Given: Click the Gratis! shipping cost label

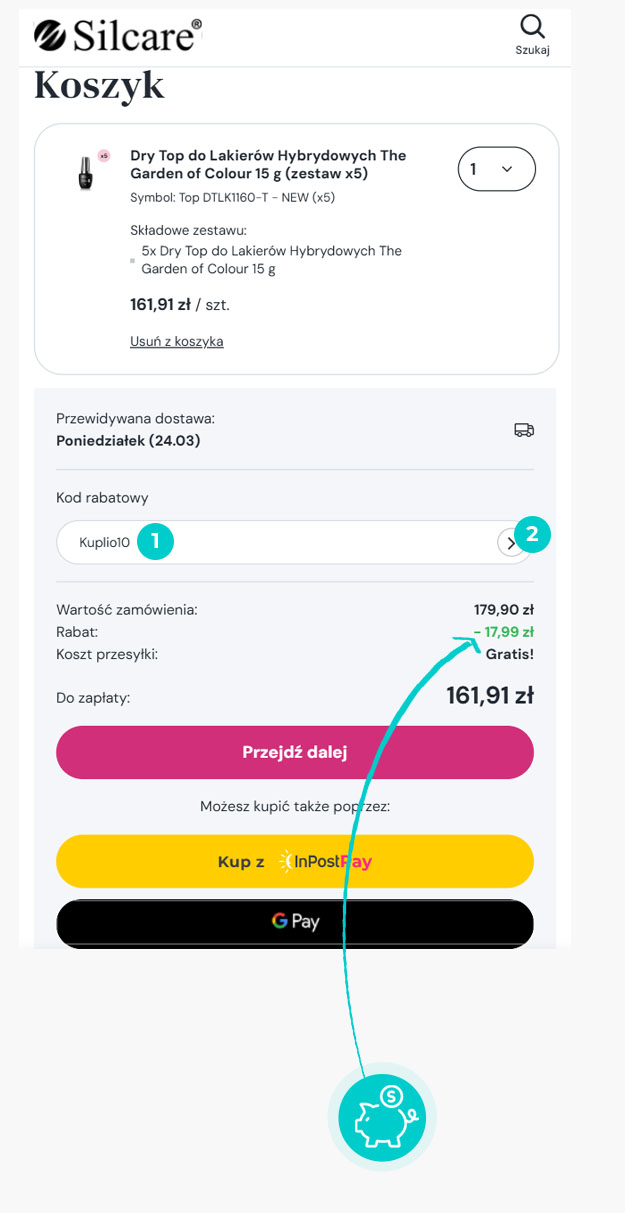Looking at the screenshot, I should click(x=510, y=654).
